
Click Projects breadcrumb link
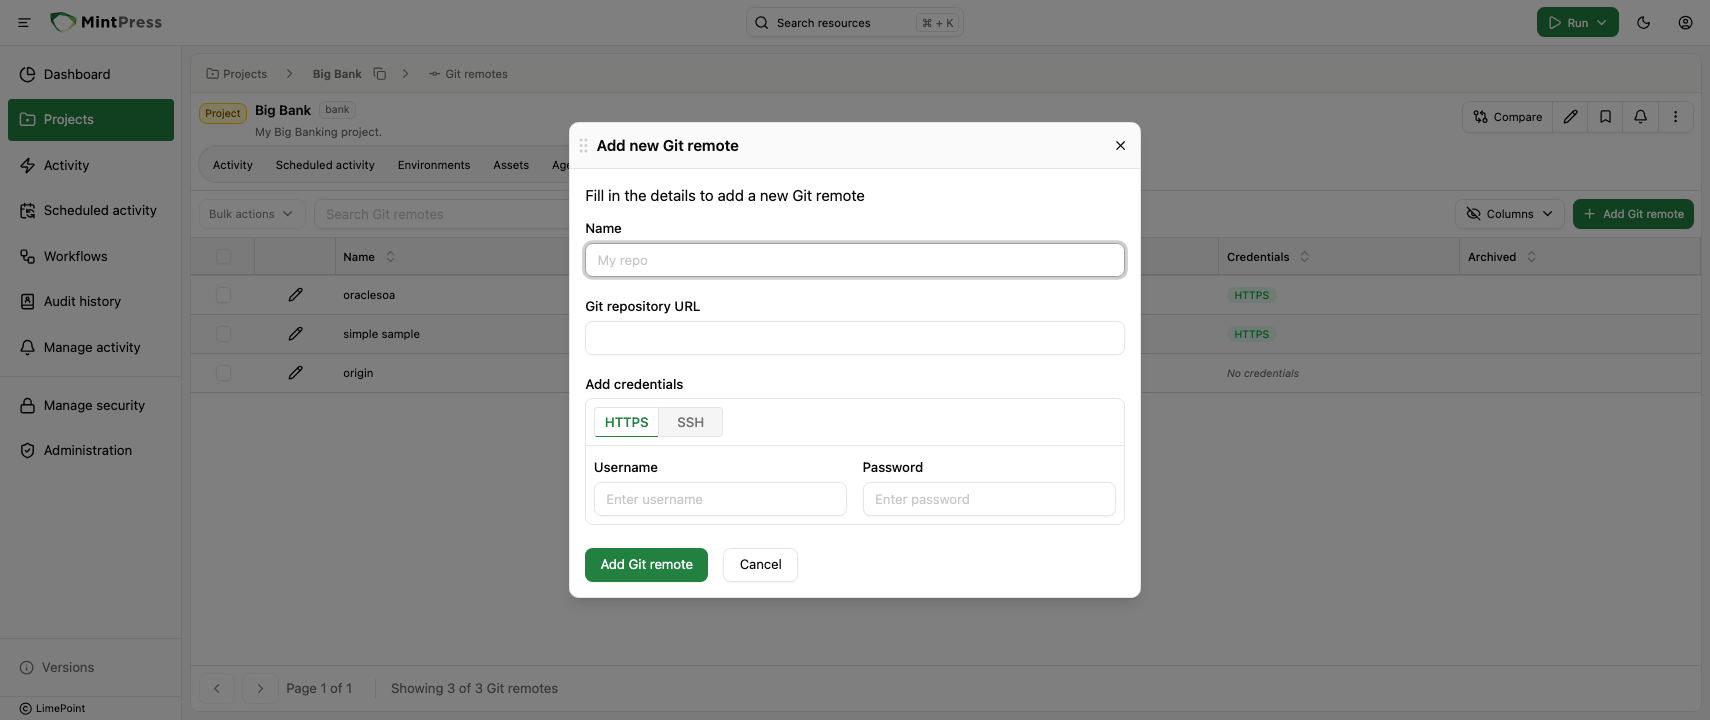coord(236,74)
